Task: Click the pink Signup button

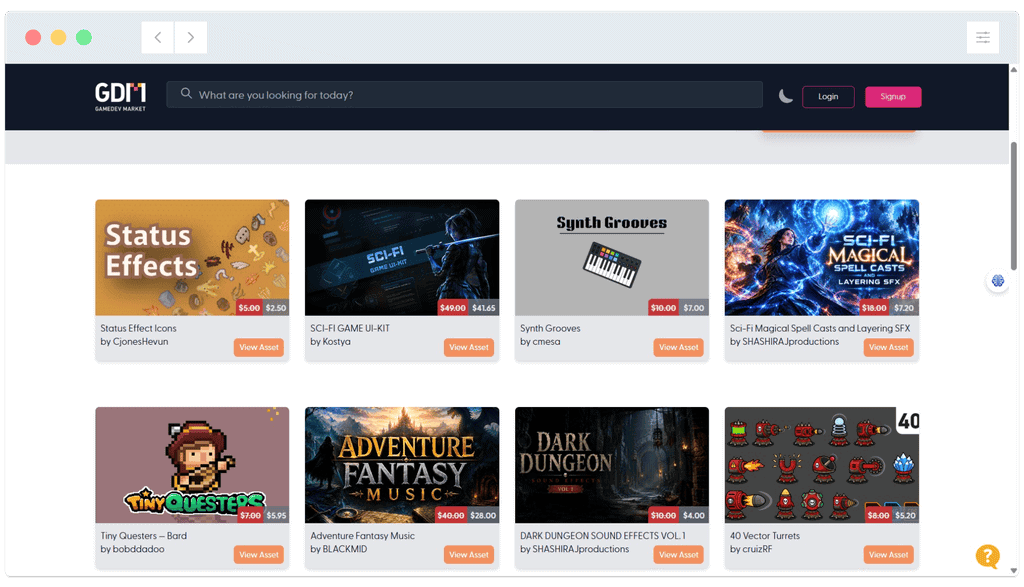Action: pos(893,97)
